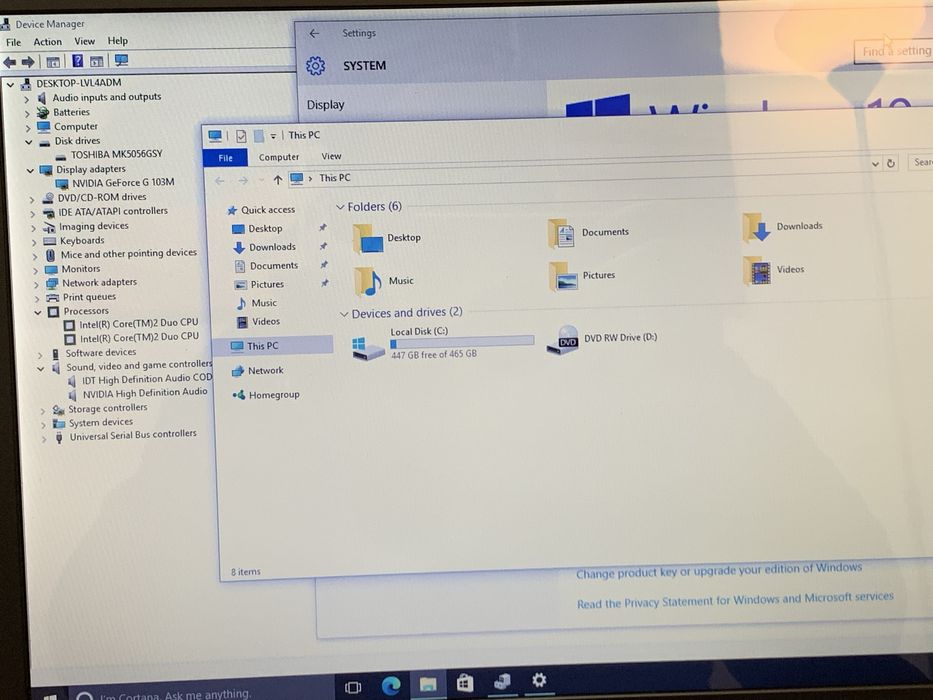Open the View ribbon tab in File Explorer
The width and height of the screenshot is (933, 700).
coord(331,157)
